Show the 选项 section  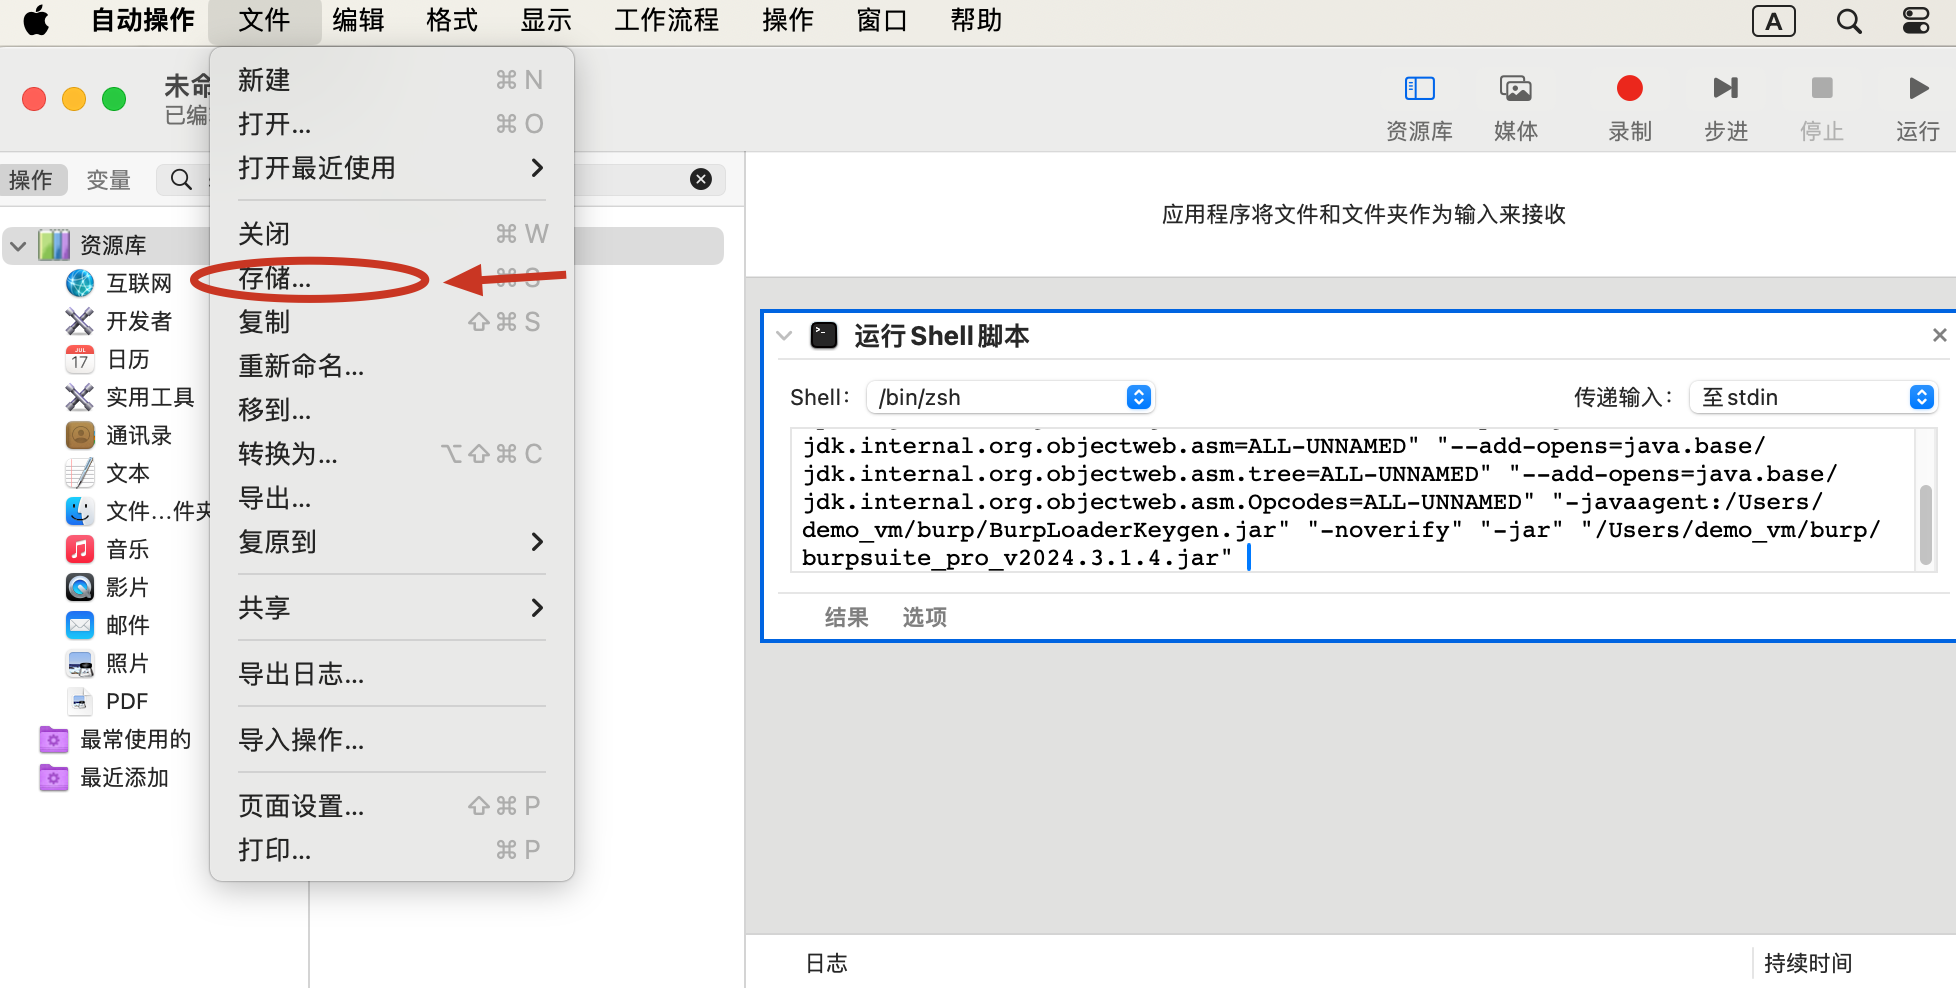[x=924, y=617]
